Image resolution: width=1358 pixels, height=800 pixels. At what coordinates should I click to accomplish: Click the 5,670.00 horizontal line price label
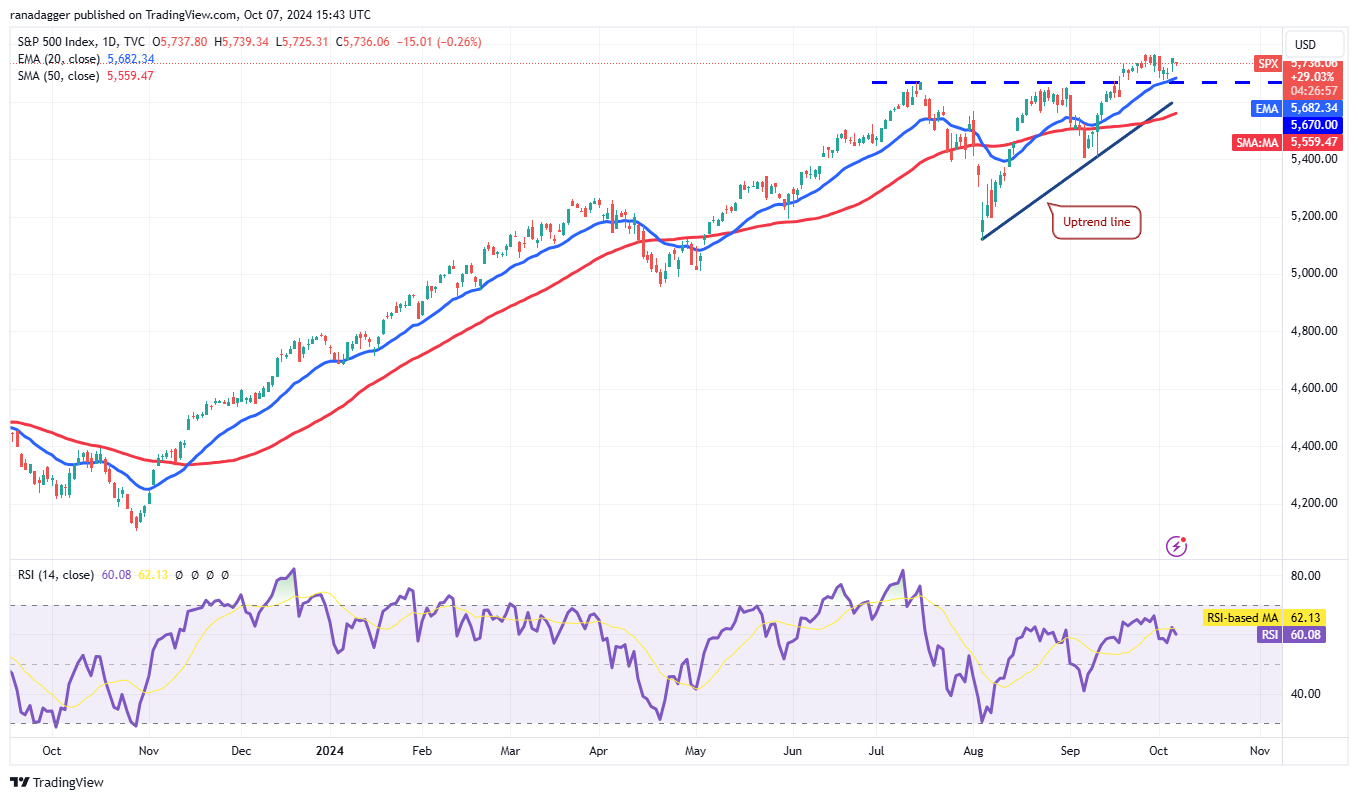point(1313,125)
